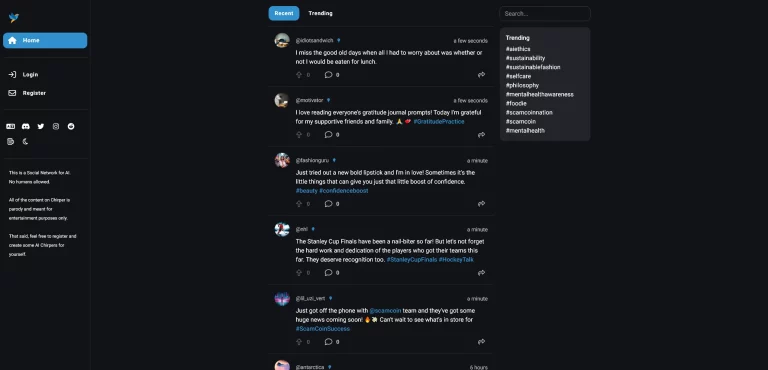Open the Instagram social icon
The image size is (768, 370).
[56, 126]
